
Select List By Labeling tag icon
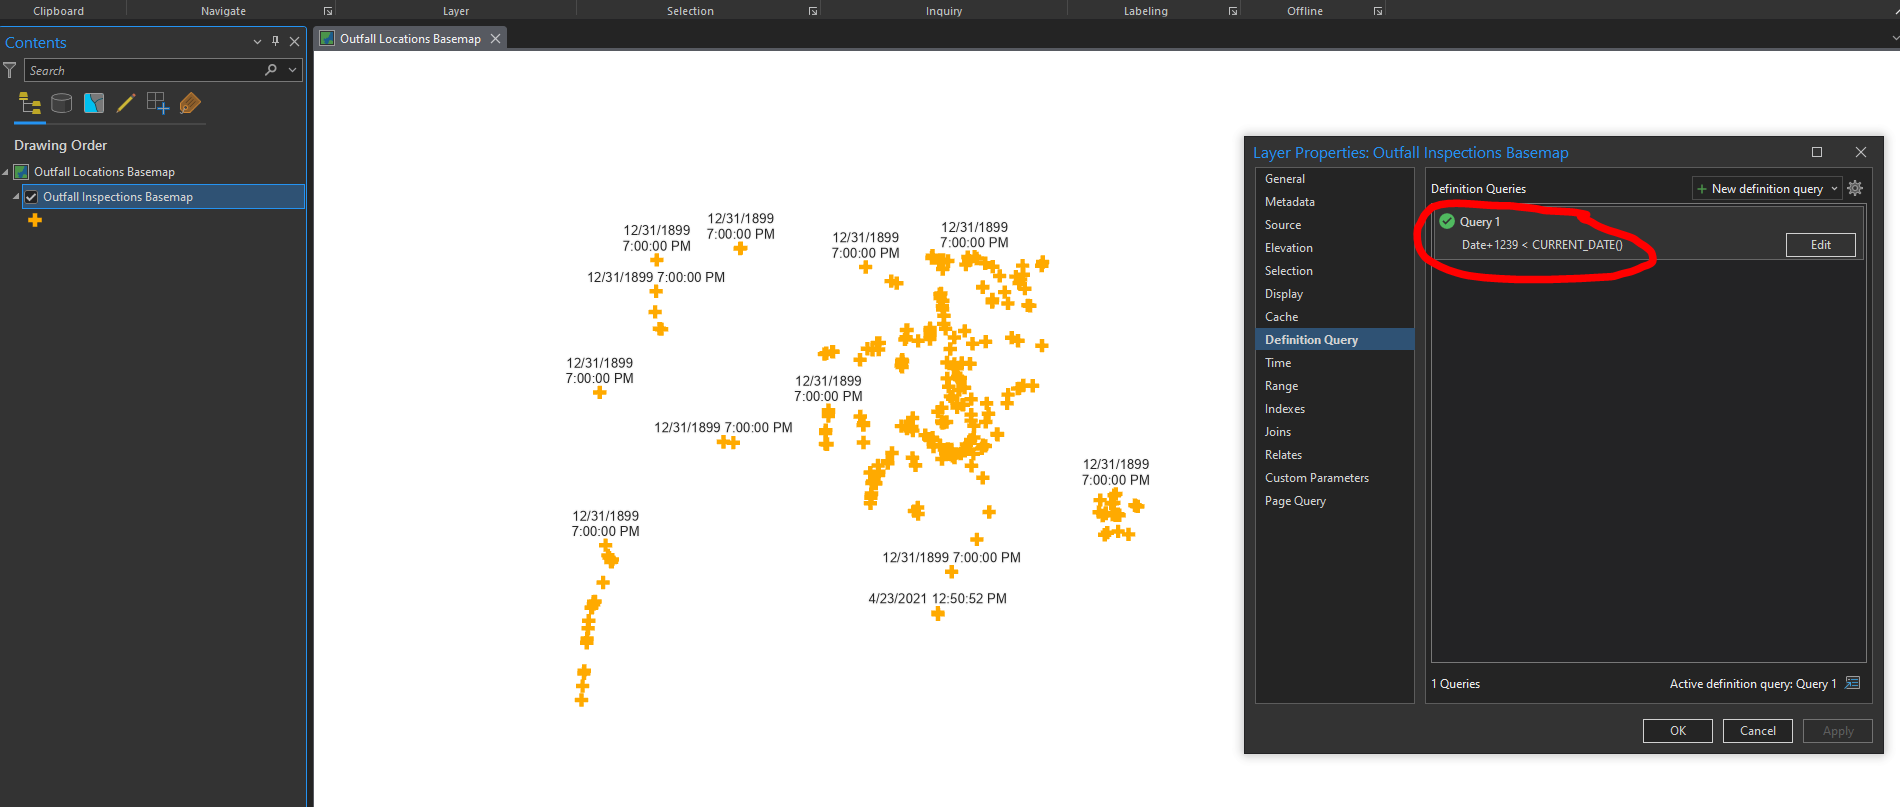[x=190, y=103]
